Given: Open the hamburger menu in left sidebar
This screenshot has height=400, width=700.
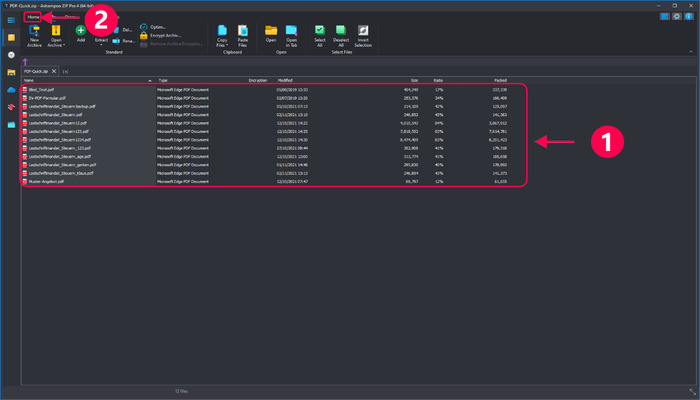Looking at the screenshot, I should click(11, 20).
